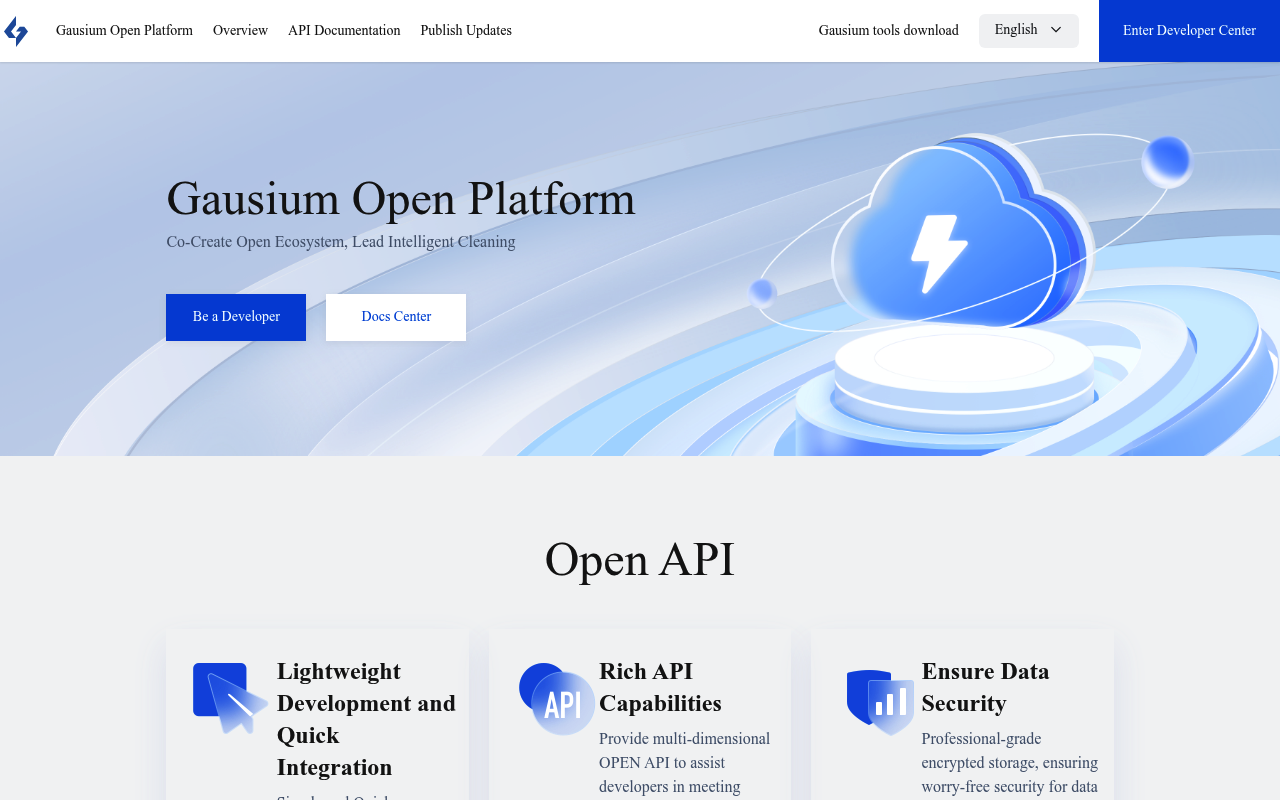Screen dimensions: 1280x800
Task: Click the Lightweight Development cursor icon
Action: (x=230, y=698)
